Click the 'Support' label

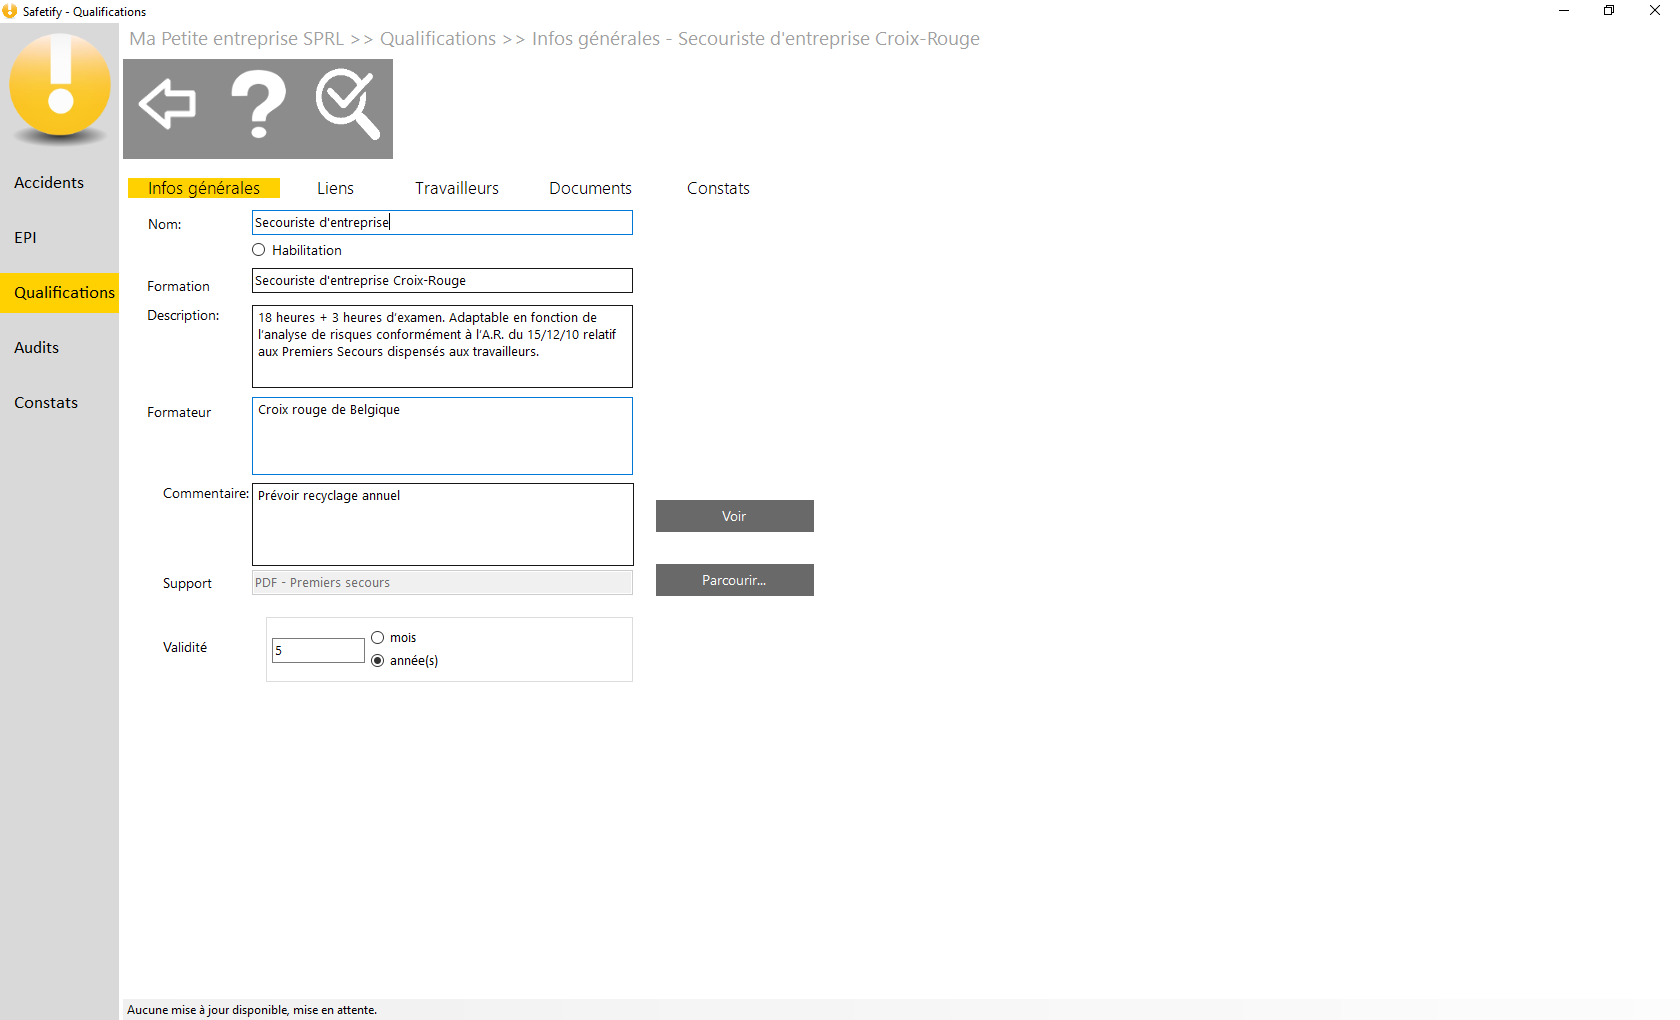(x=187, y=583)
